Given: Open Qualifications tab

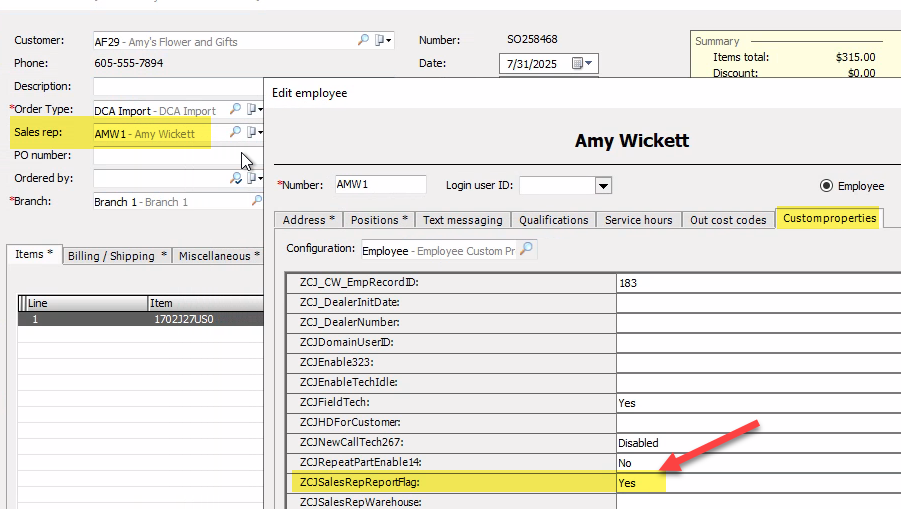Looking at the screenshot, I should pyautogui.click(x=553, y=220).
